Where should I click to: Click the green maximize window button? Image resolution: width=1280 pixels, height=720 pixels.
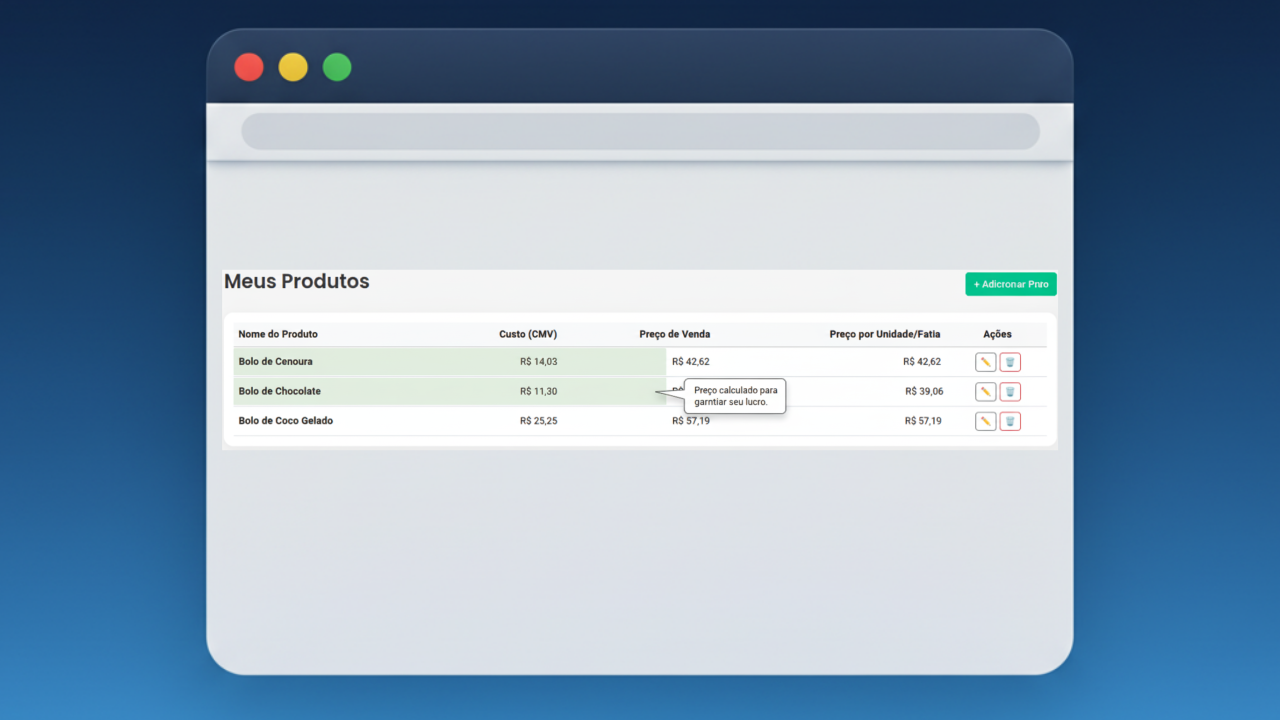point(337,67)
